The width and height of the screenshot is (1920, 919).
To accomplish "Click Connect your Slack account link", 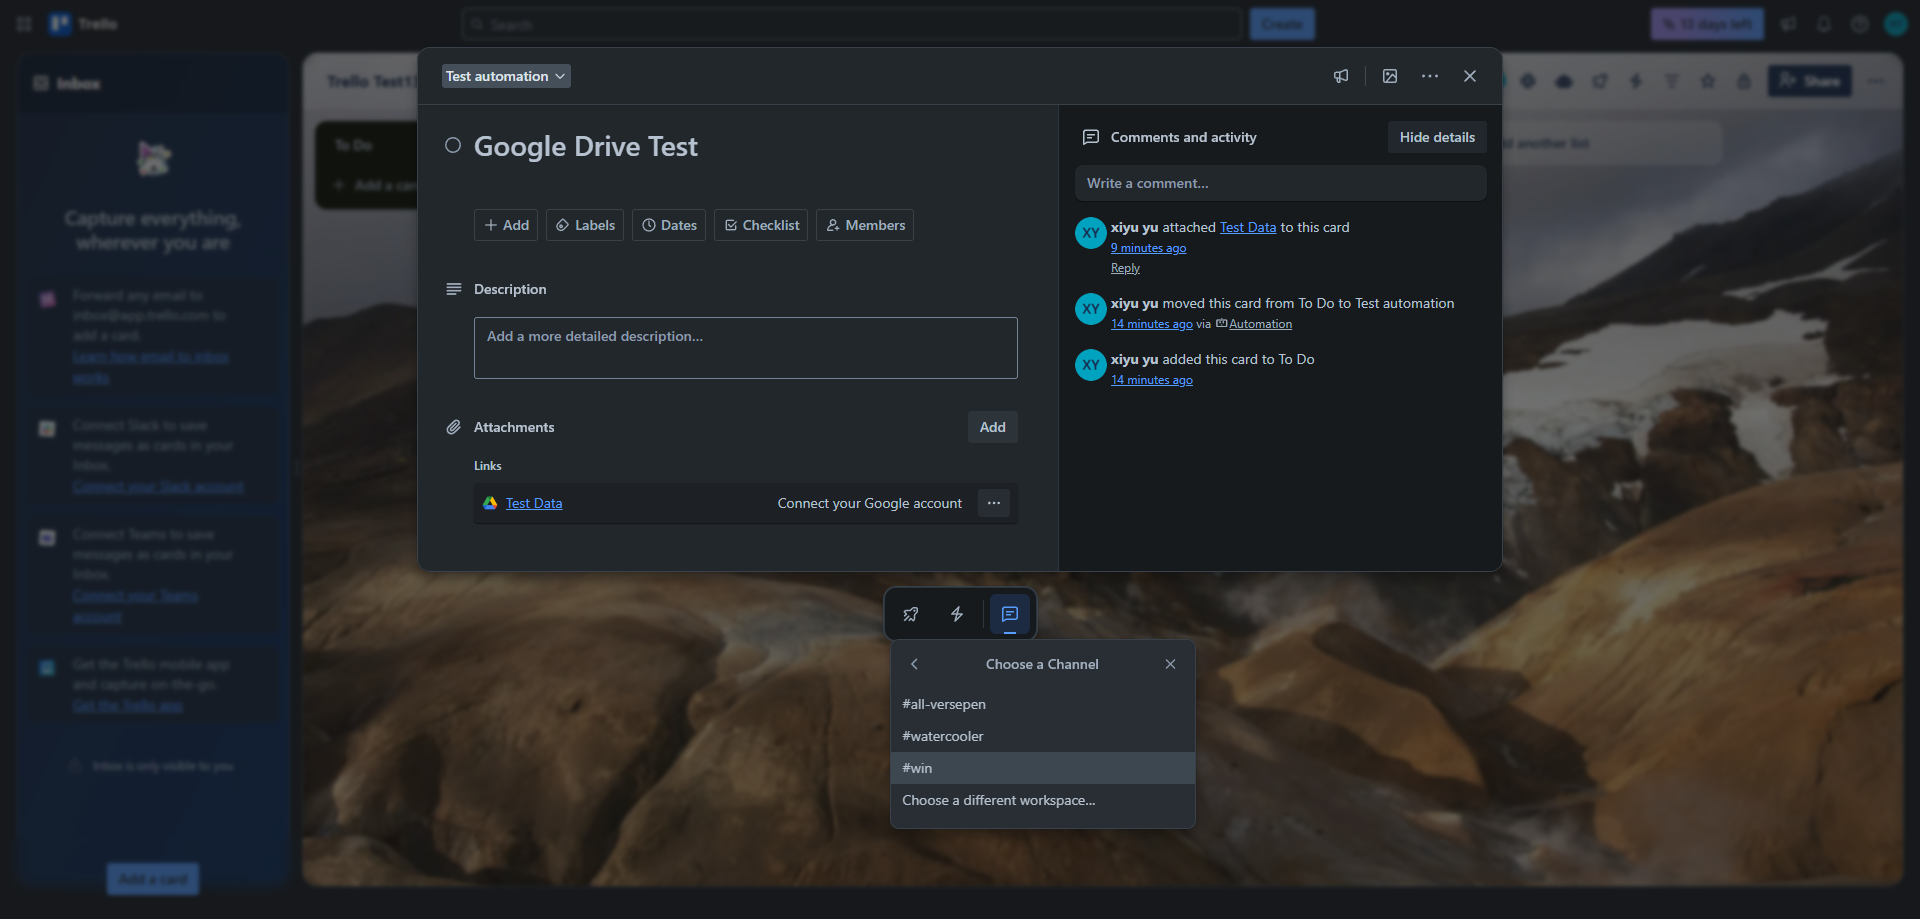I will click(x=158, y=487).
